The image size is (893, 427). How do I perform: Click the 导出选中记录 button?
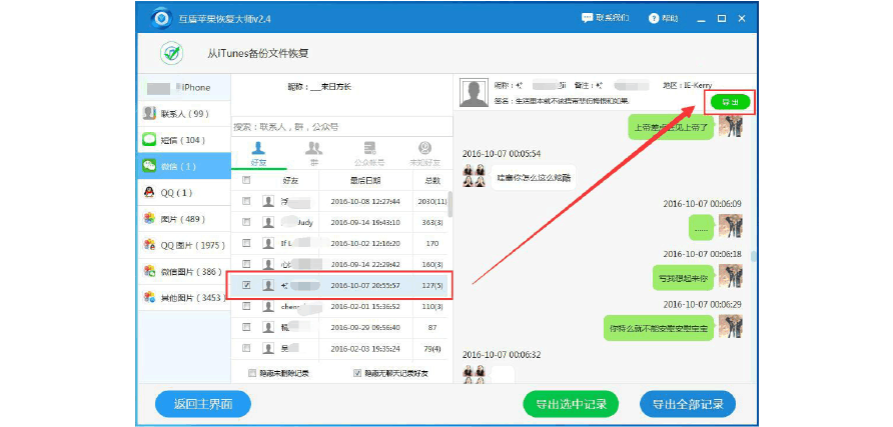point(571,405)
